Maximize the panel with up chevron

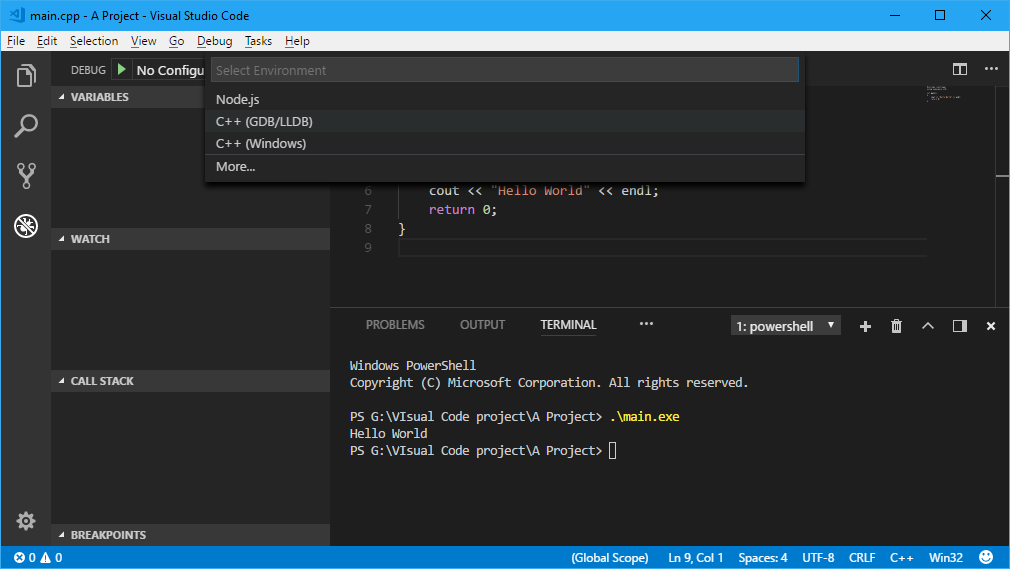[x=928, y=326]
